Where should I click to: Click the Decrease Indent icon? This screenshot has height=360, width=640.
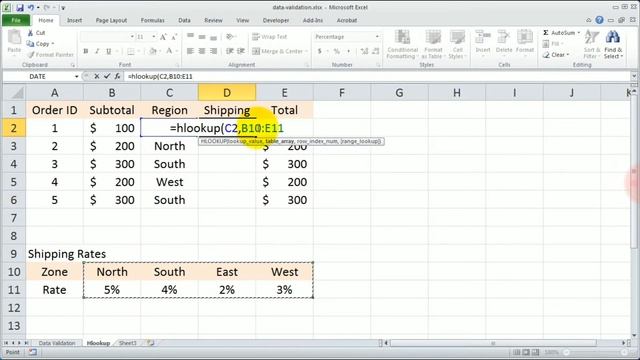[230, 51]
